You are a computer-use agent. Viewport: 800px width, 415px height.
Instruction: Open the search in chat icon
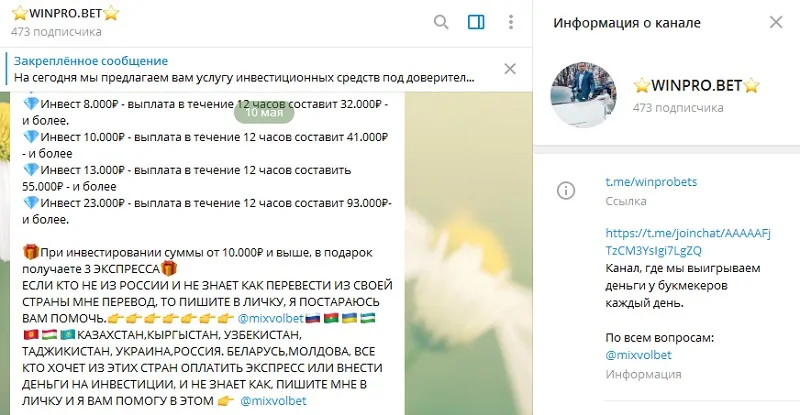click(441, 22)
